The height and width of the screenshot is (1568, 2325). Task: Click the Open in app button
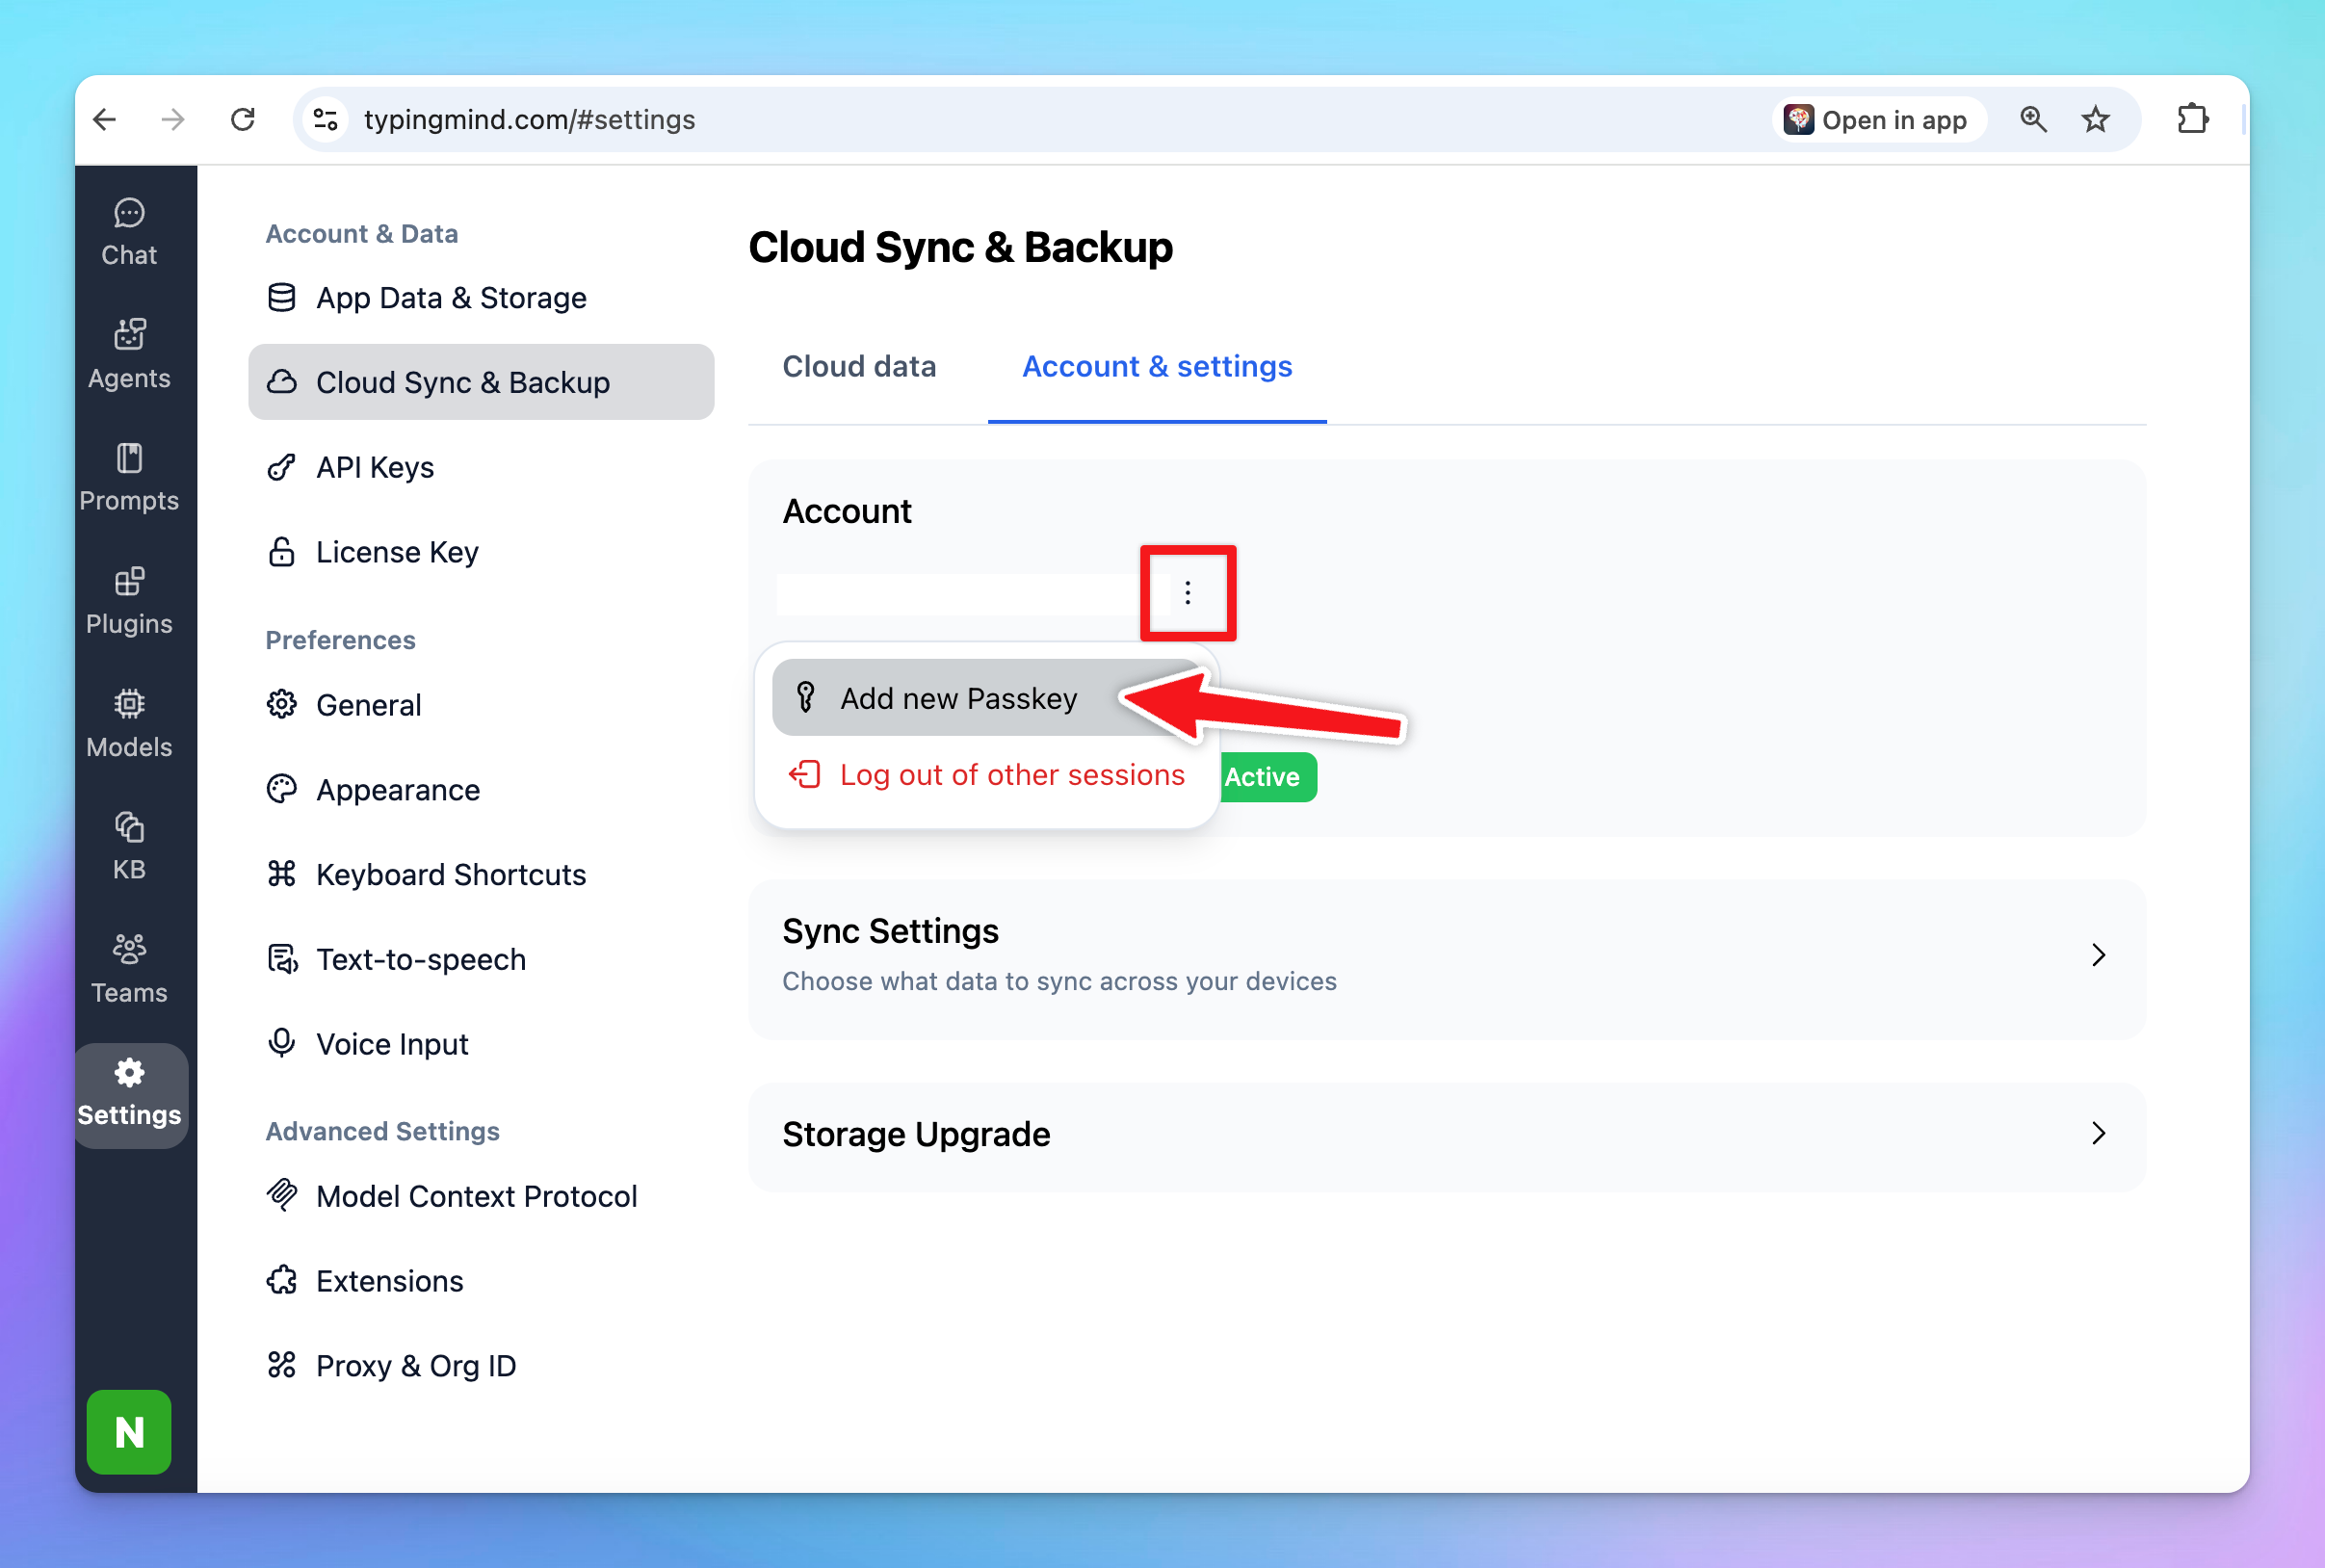(1877, 120)
